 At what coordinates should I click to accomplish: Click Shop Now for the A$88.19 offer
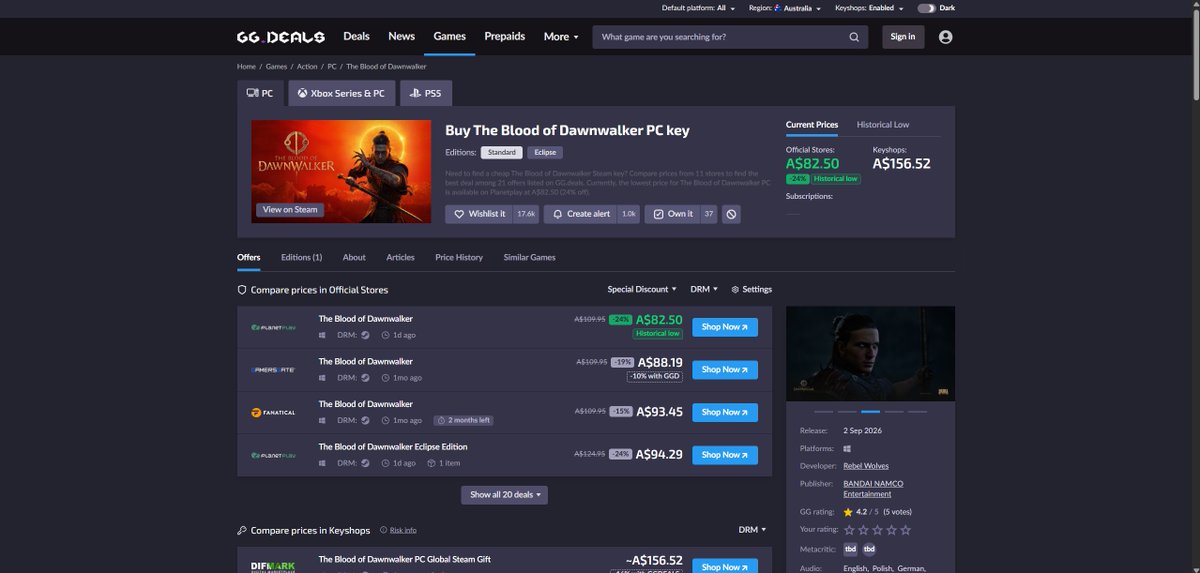[x=725, y=370]
